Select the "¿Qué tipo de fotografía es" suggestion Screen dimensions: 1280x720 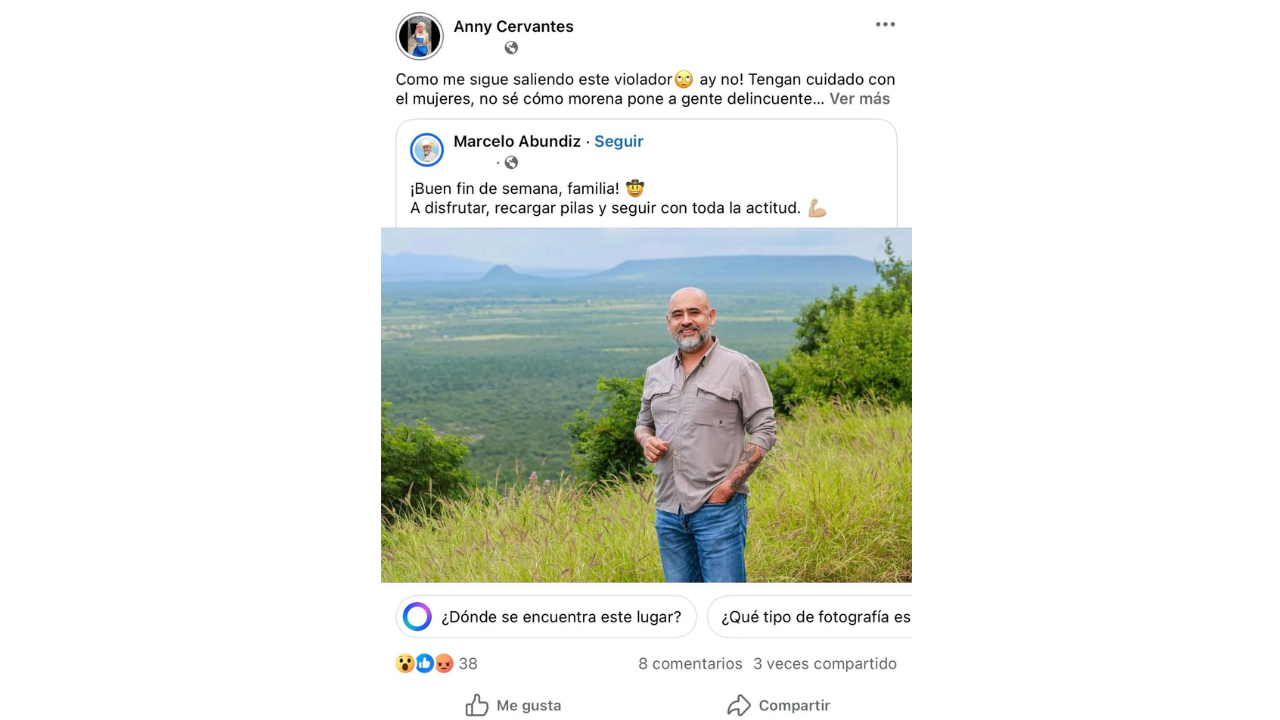pos(812,617)
